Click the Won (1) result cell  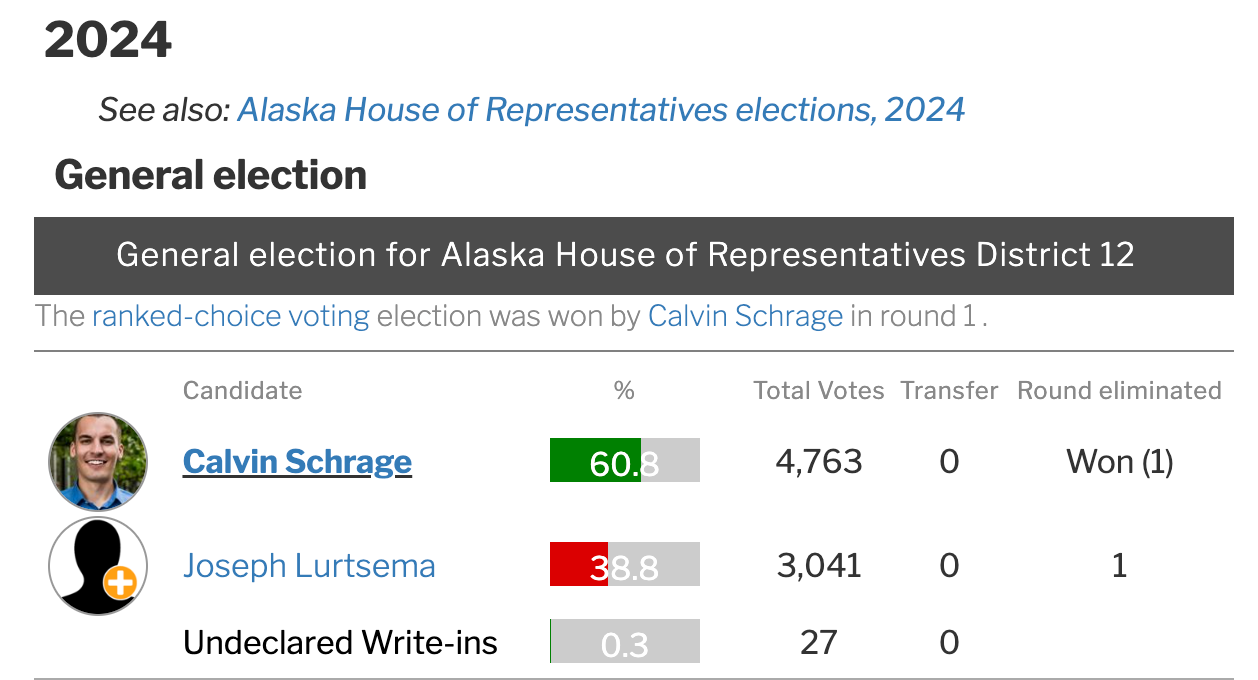pos(1119,461)
